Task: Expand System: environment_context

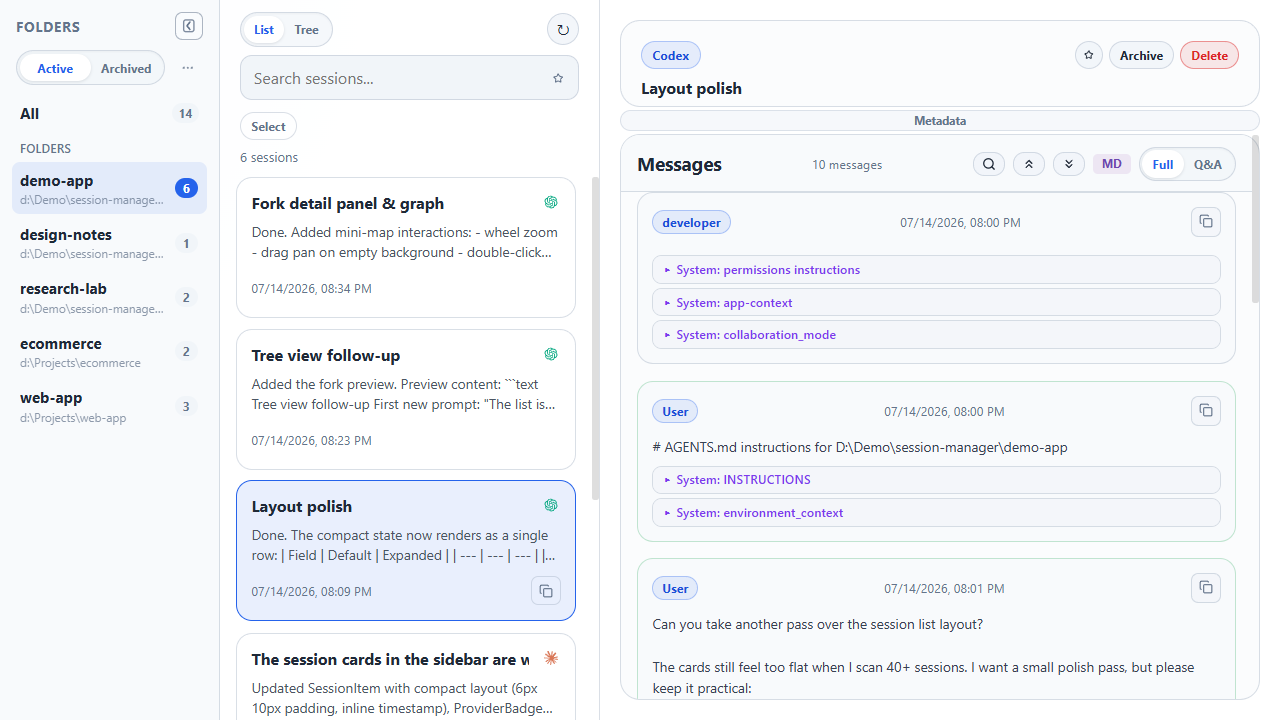Action: [936, 512]
